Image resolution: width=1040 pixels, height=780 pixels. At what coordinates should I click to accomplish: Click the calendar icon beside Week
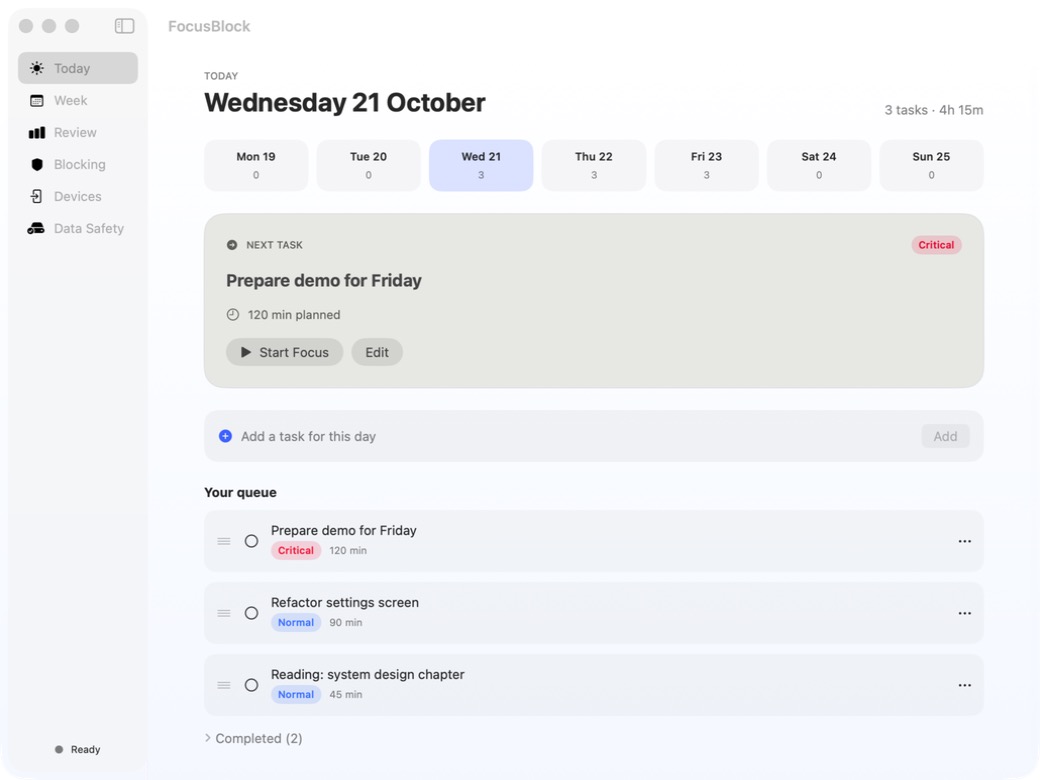[37, 101]
